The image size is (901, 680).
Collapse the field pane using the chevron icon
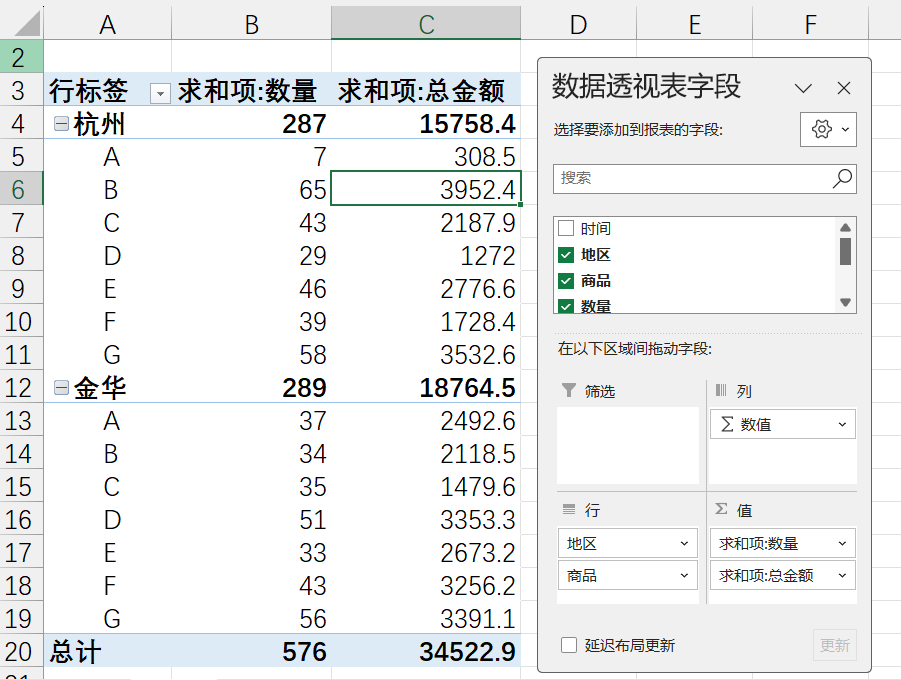(803, 88)
